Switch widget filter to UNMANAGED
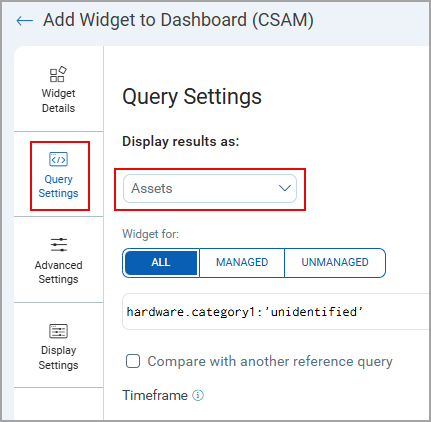Image resolution: width=431 pixels, height=422 pixels. click(335, 262)
